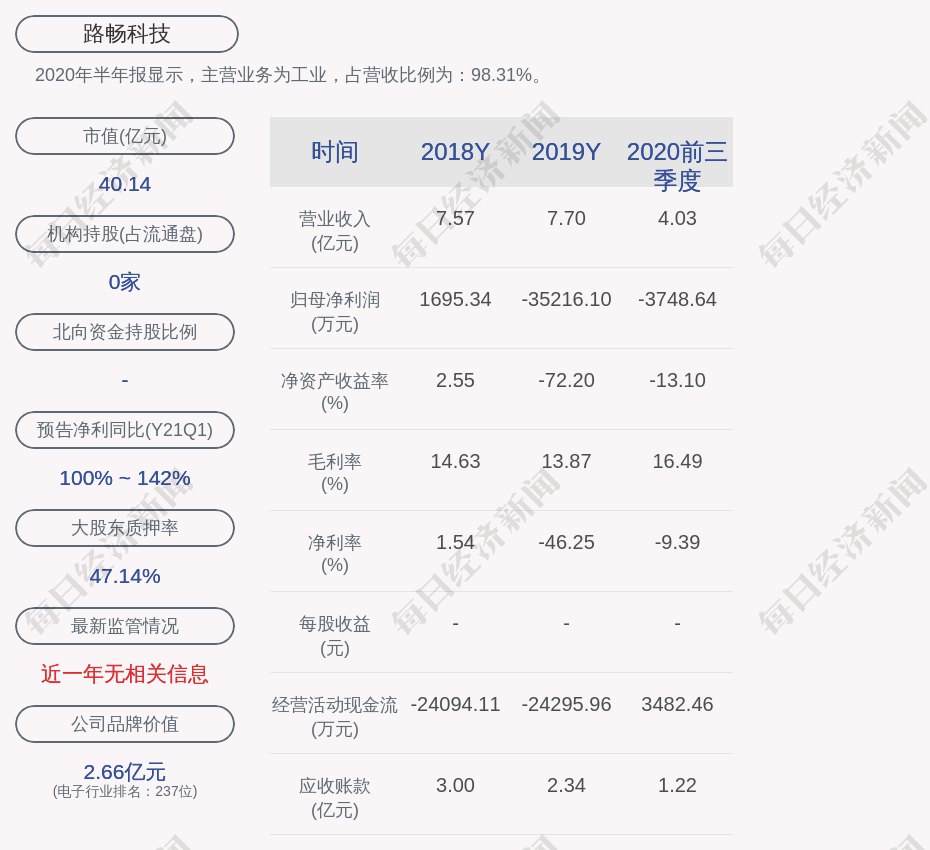Click the 2020年半年报显示 summary sentence
Screen dimensions: 930x850
click(x=289, y=75)
